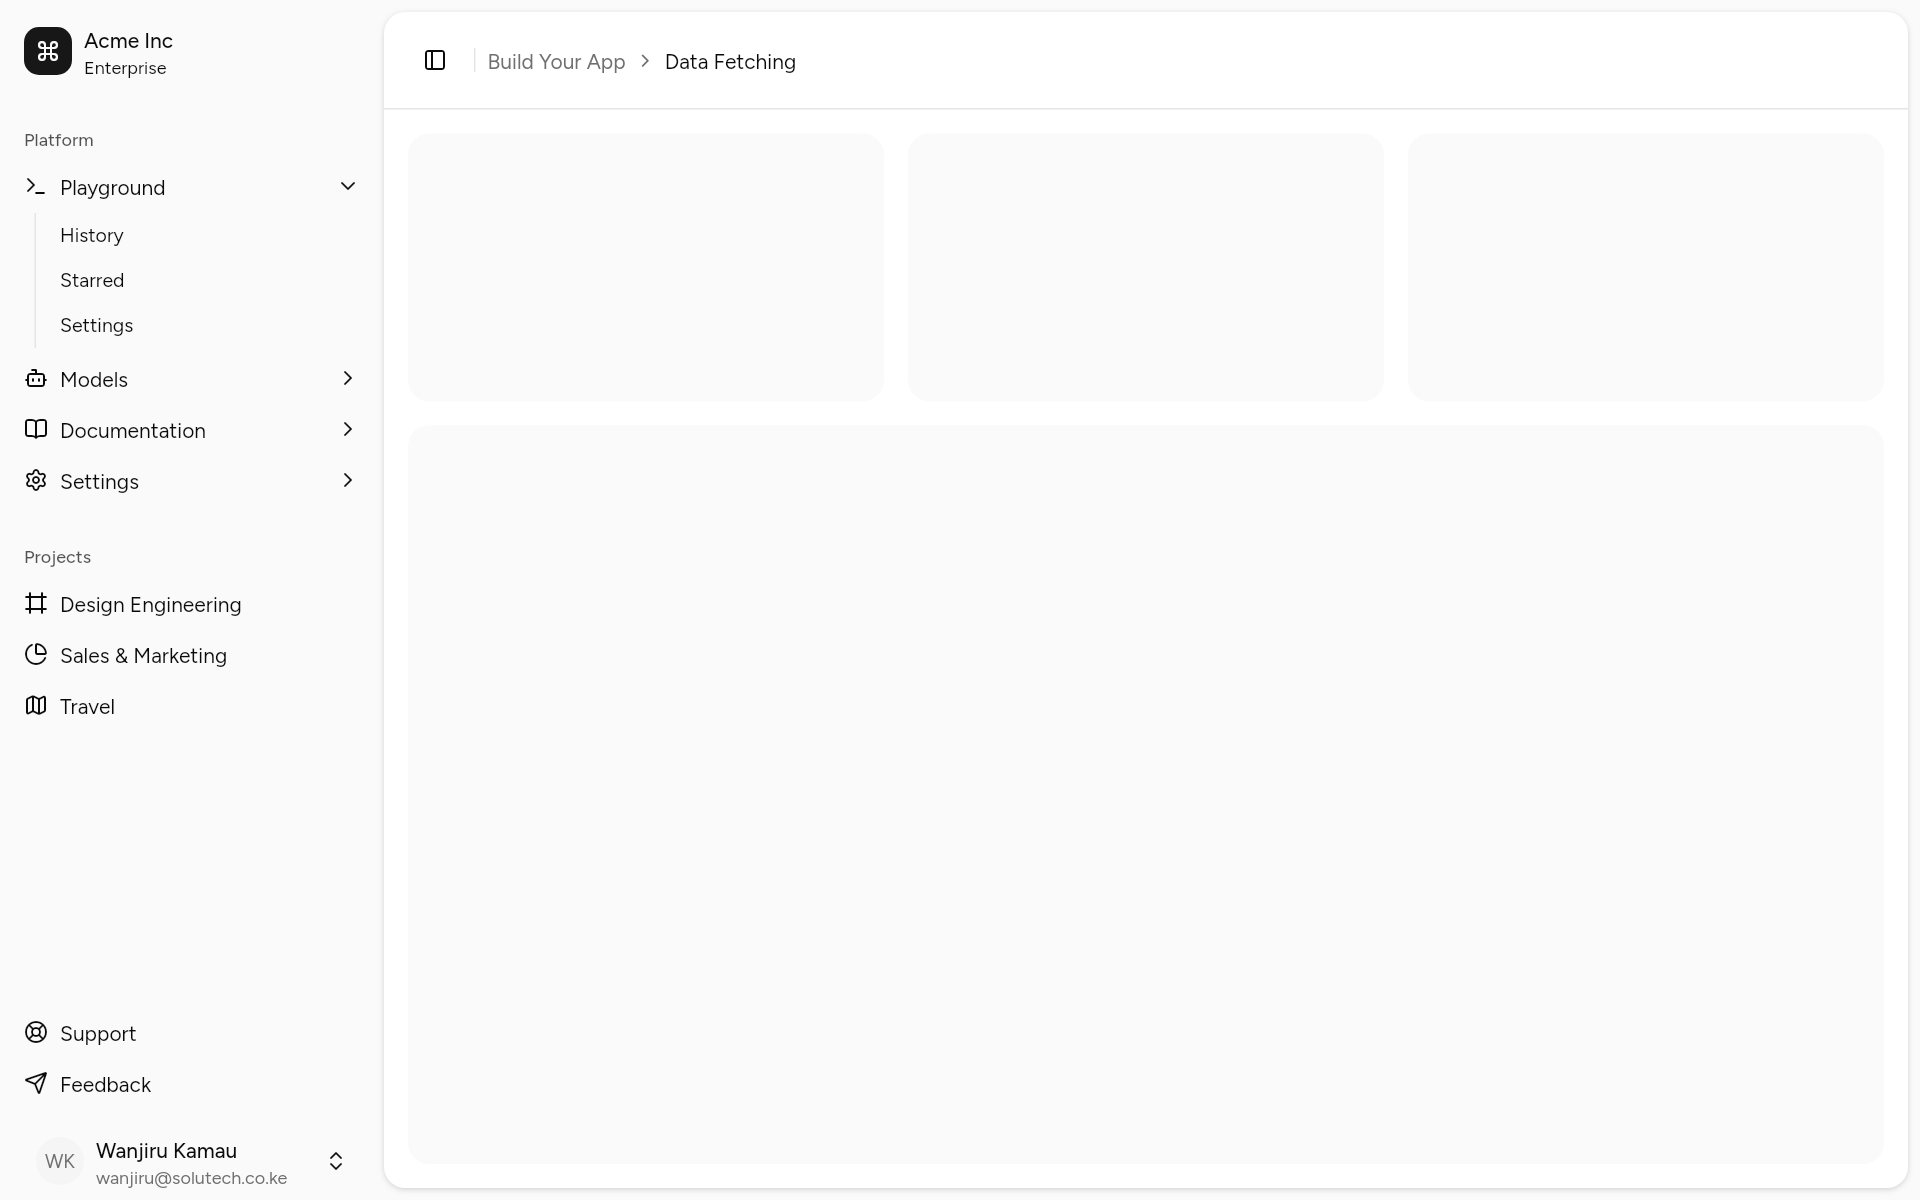Click the Wanjiru Kamau user name
The width and height of the screenshot is (1920, 1200).
[166, 1151]
